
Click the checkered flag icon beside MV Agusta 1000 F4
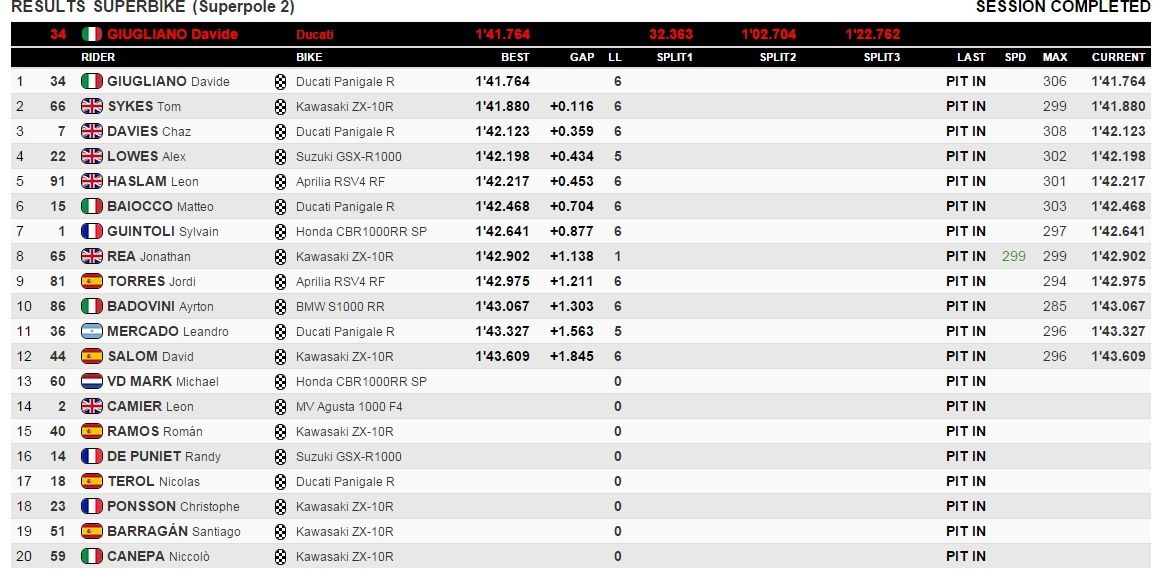pyautogui.click(x=281, y=407)
